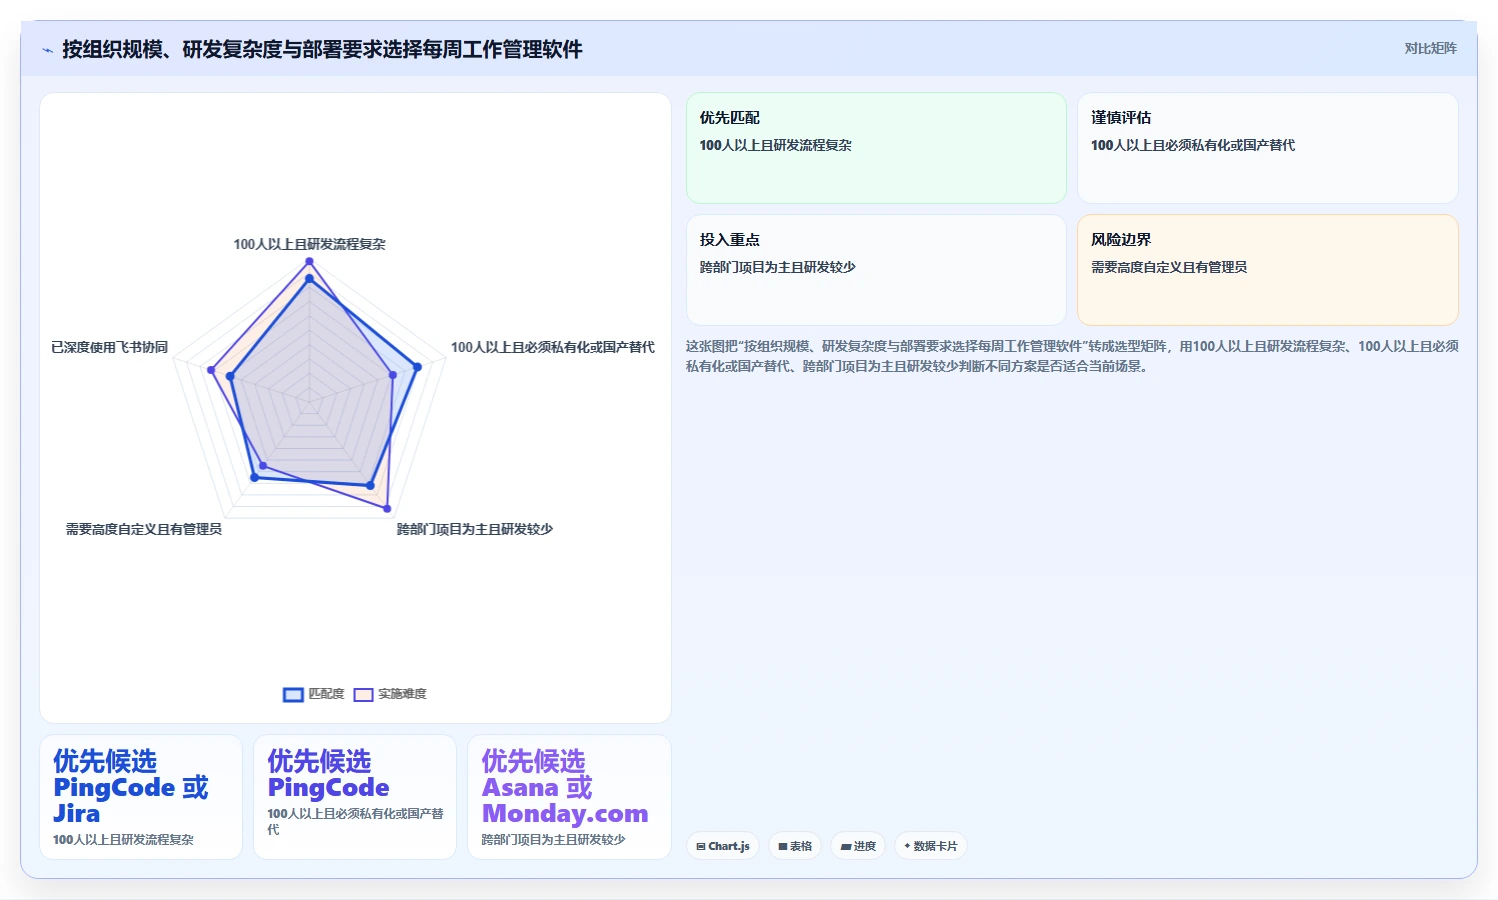Select the PingCode candidate card for 私有化或国产替代

[355, 797]
